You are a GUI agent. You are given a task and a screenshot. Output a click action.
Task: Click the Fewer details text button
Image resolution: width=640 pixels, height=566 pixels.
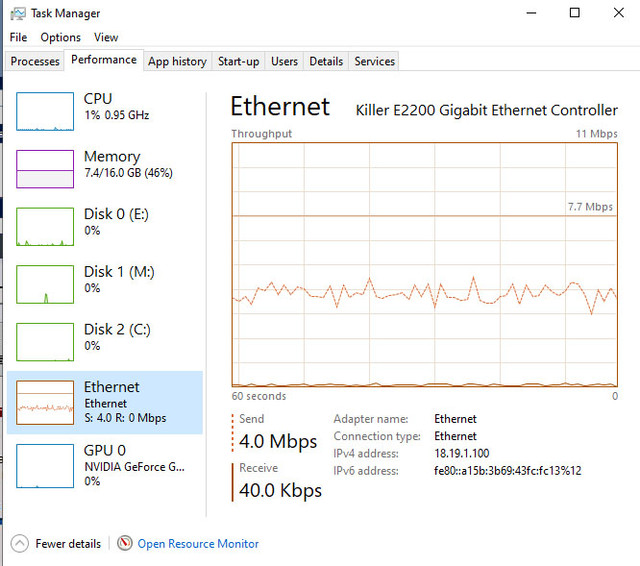pos(68,544)
